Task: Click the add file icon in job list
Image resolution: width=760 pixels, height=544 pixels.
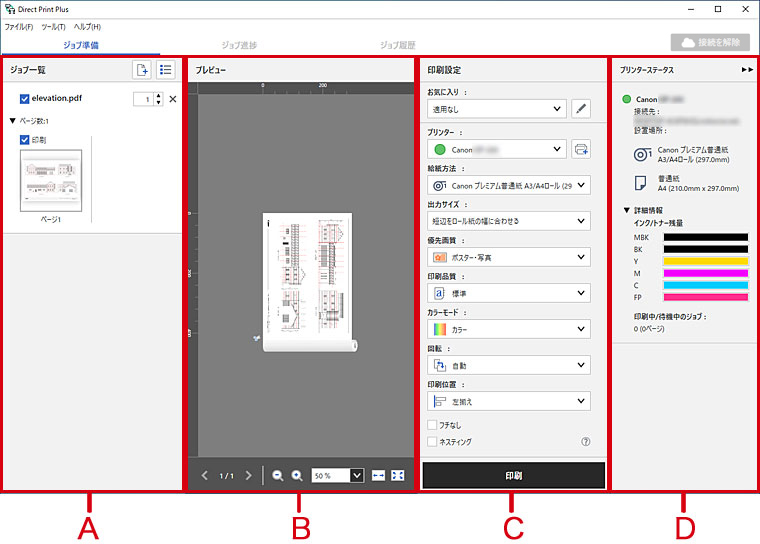Action: pos(142,70)
